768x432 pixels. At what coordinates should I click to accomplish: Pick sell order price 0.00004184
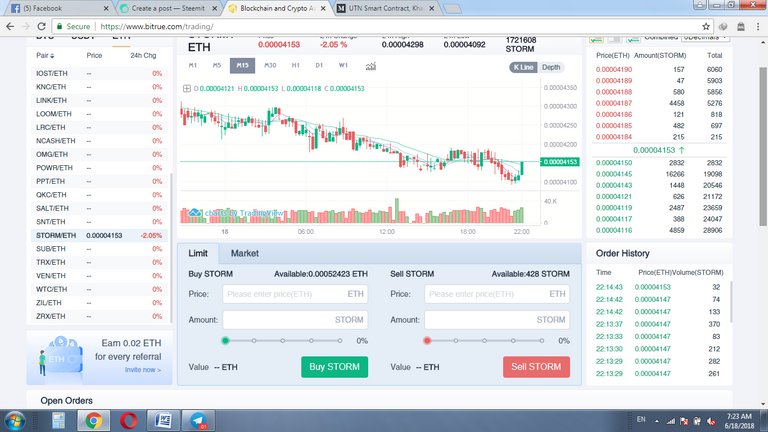614,137
